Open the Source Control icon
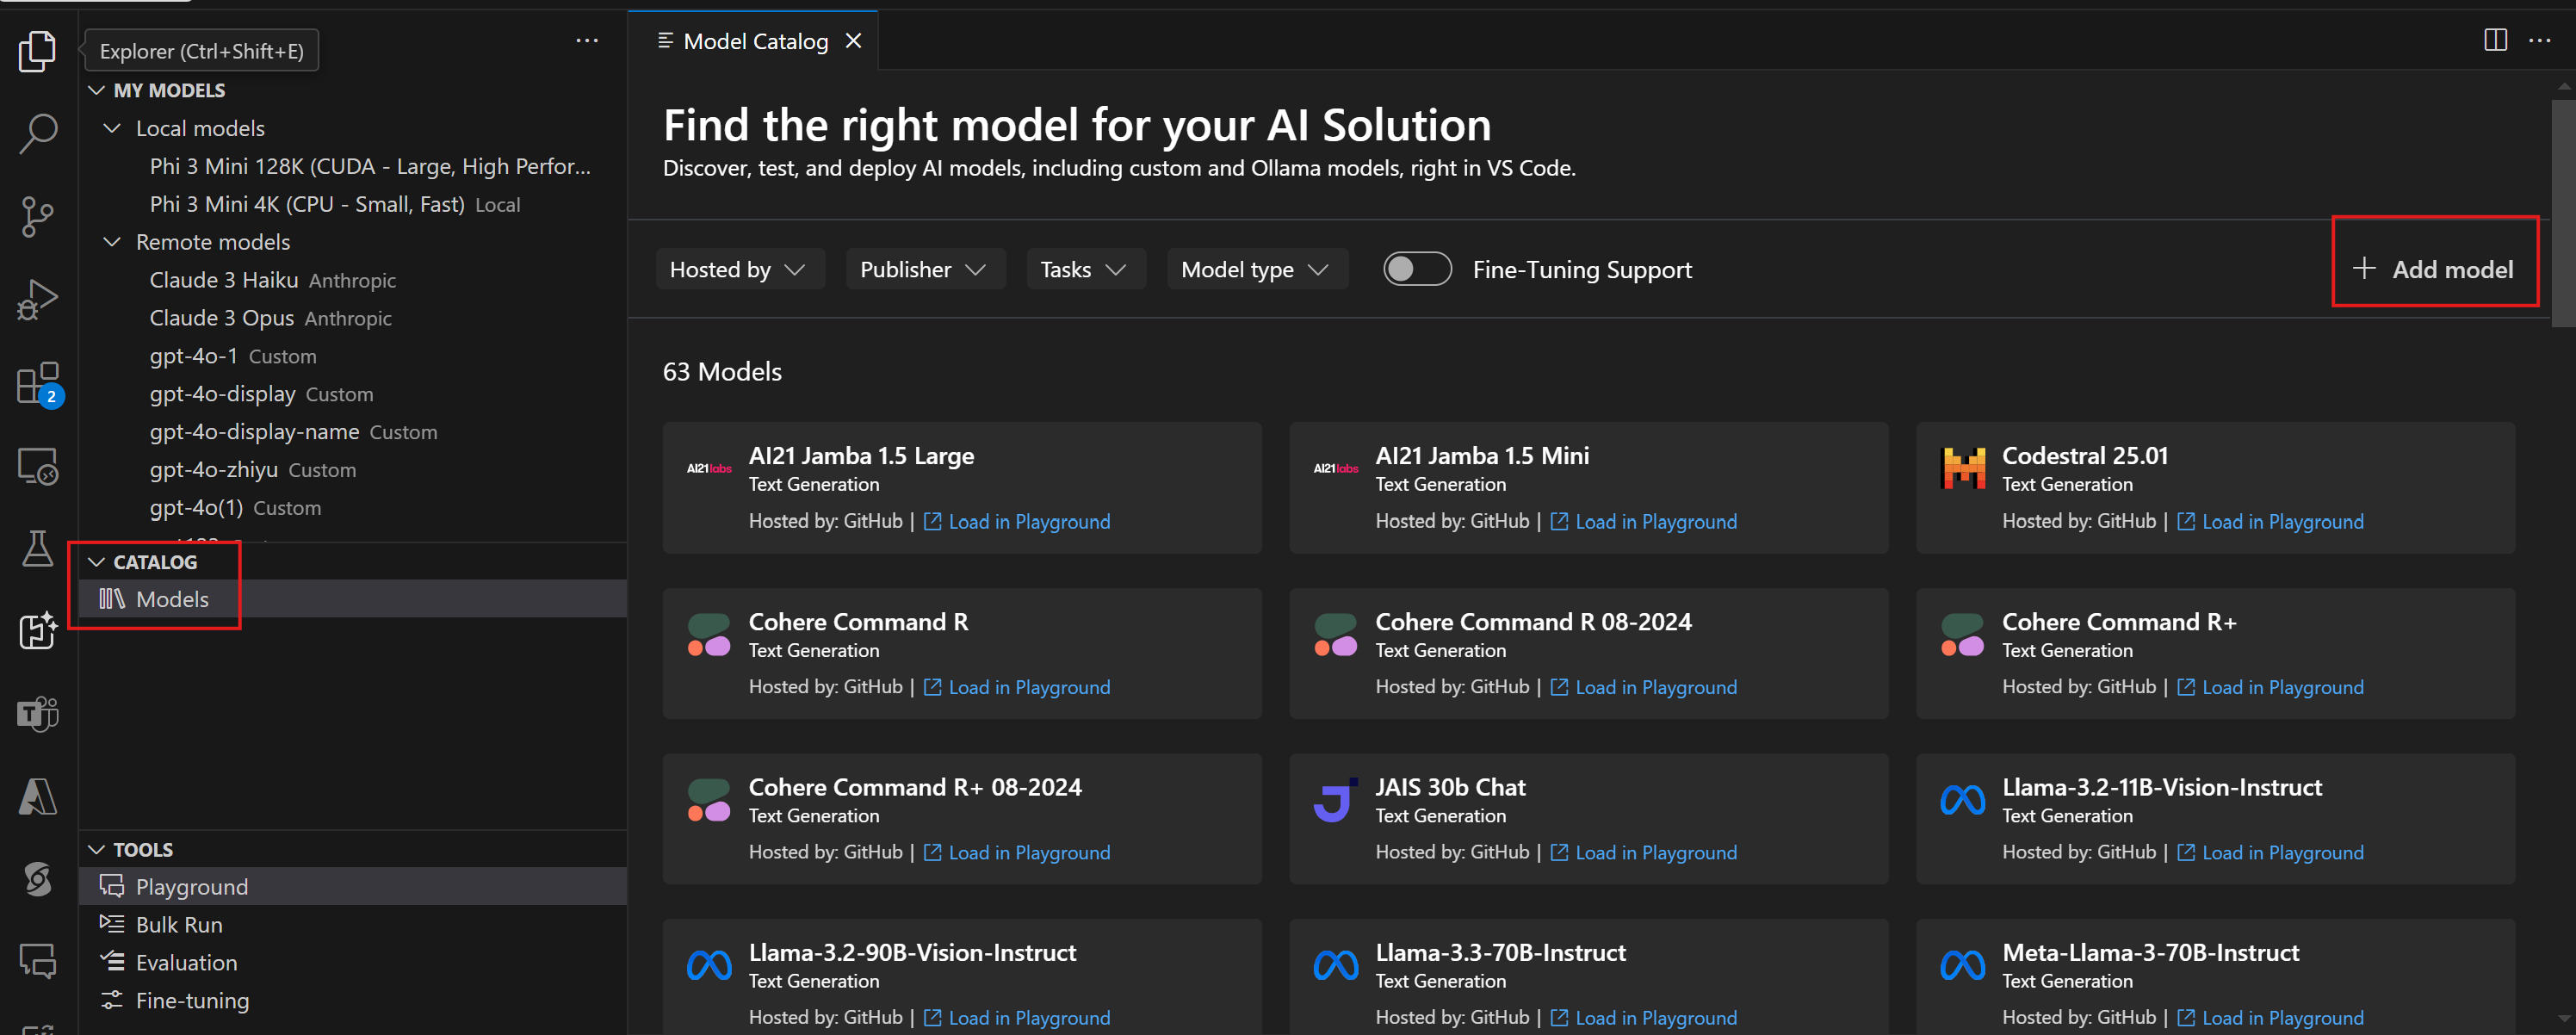2576x1035 pixels. (x=37, y=216)
